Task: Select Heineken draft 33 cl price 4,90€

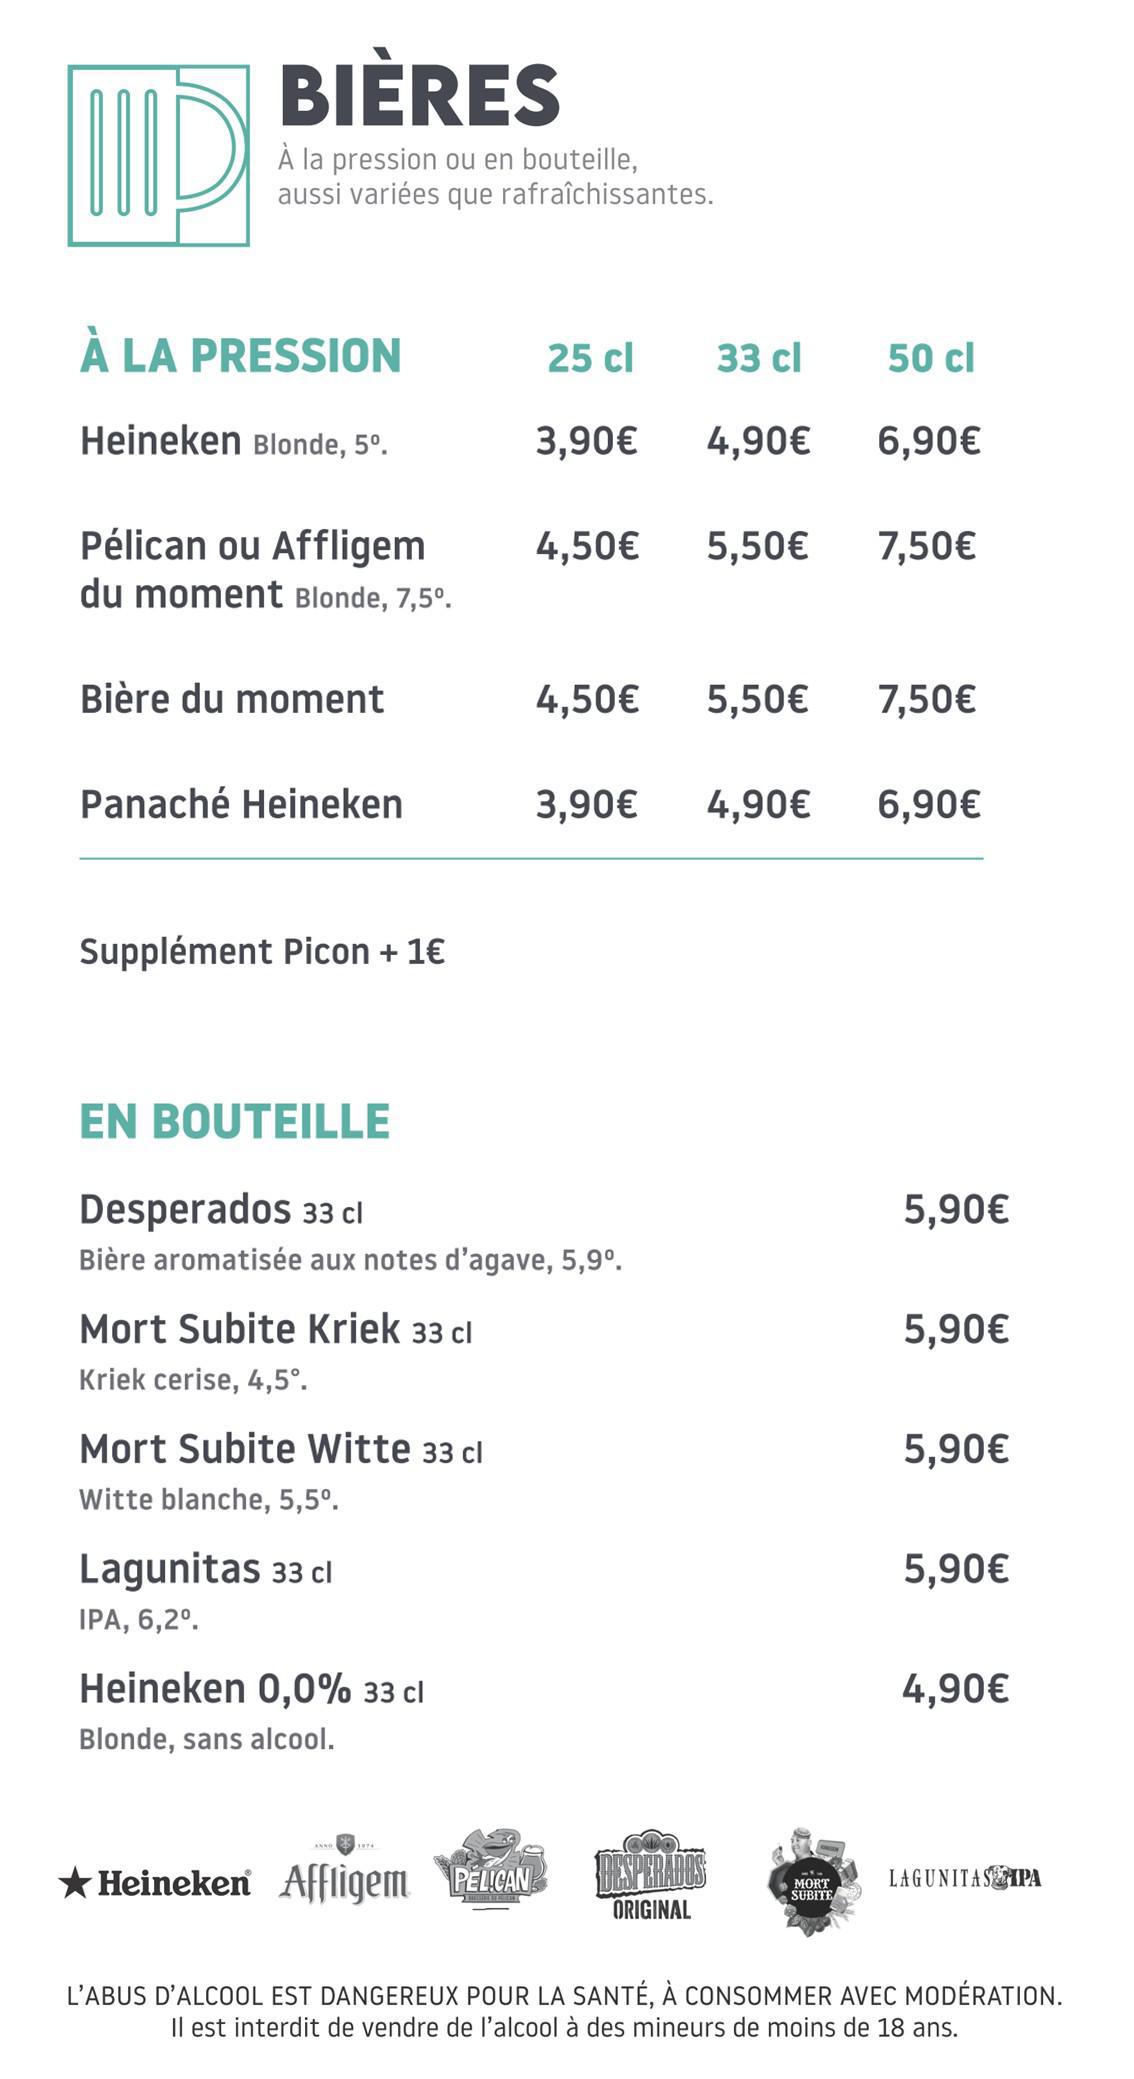Action: click(758, 440)
